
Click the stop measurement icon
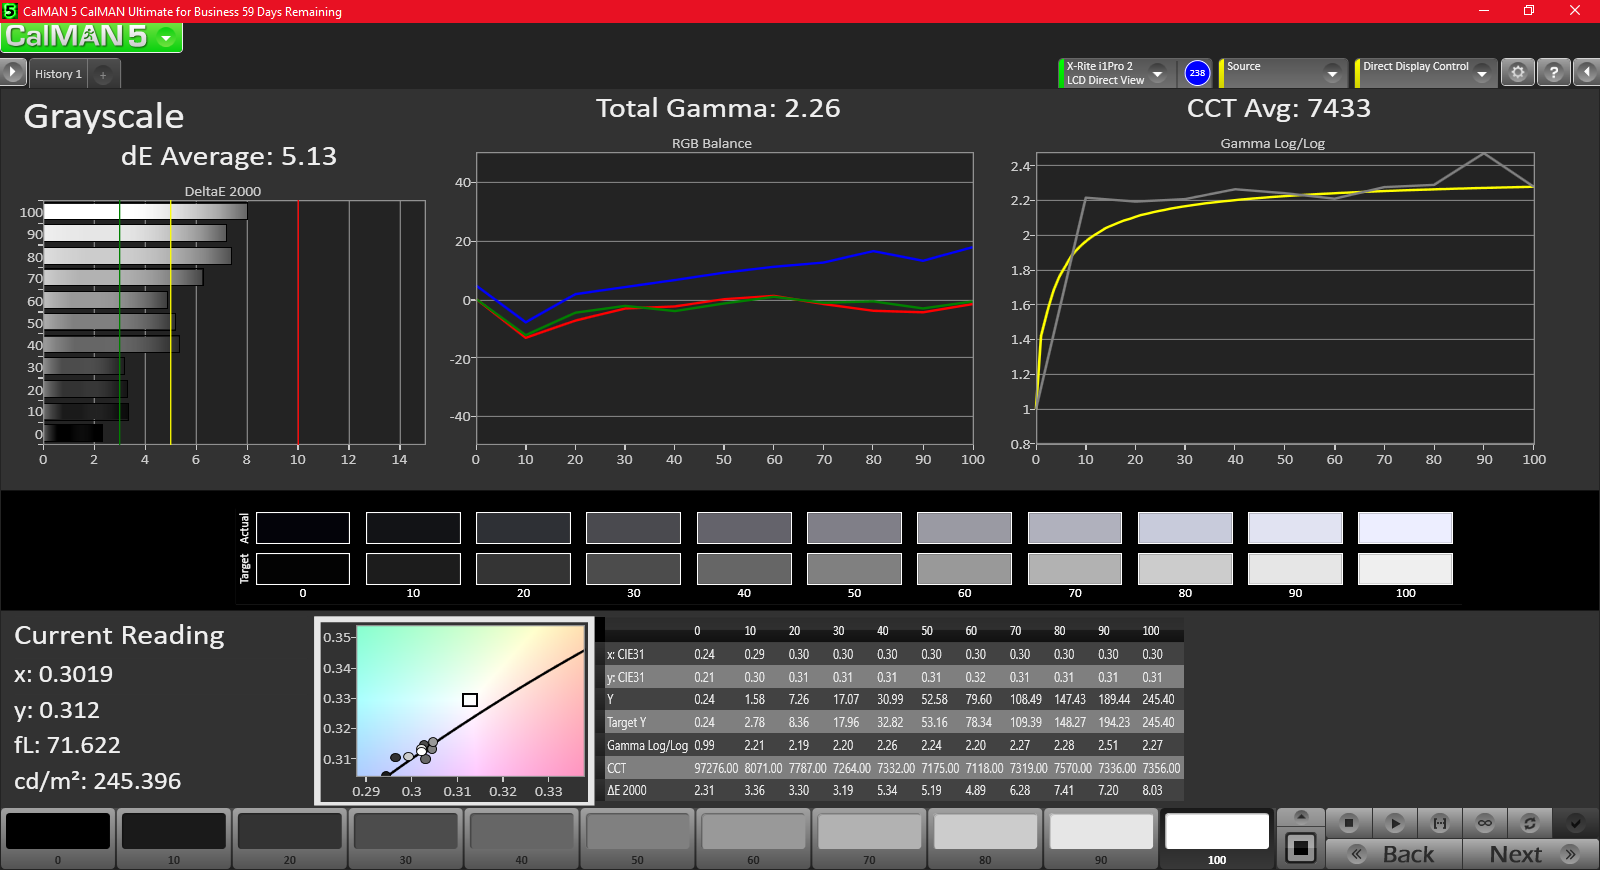tap(1348, 823)
